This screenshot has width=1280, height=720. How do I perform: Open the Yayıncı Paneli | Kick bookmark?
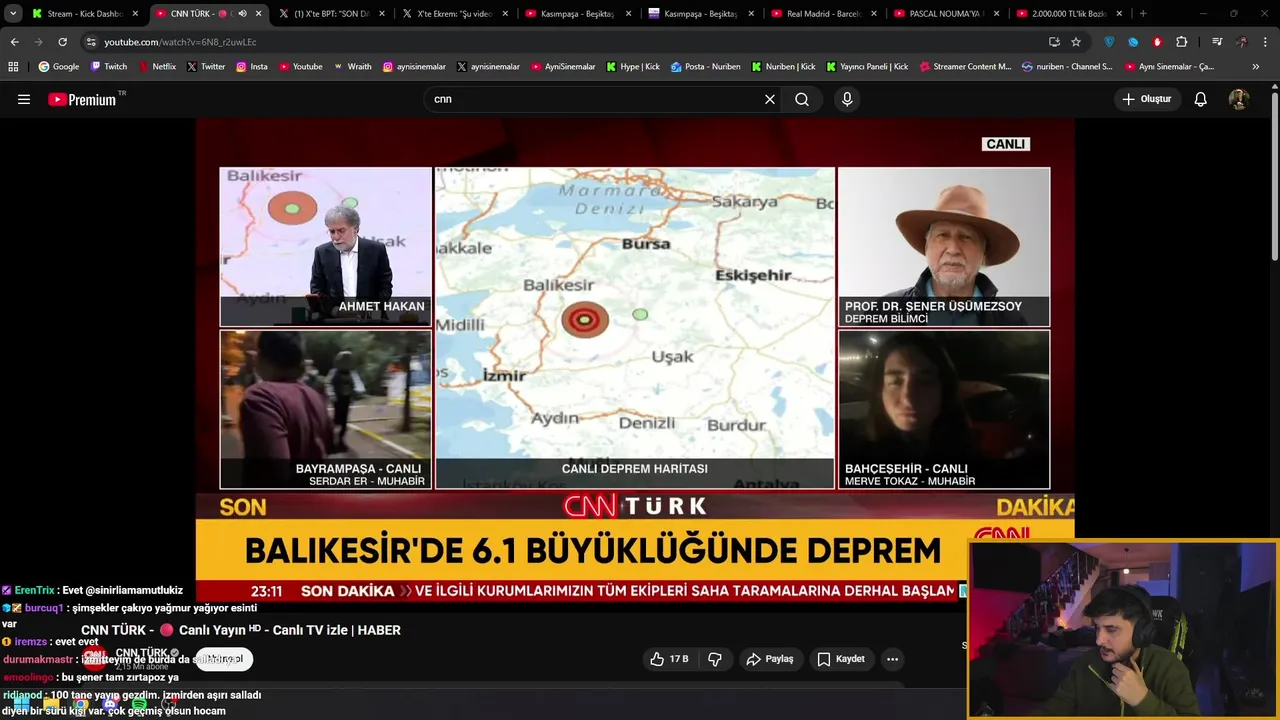tap(867, 67)
